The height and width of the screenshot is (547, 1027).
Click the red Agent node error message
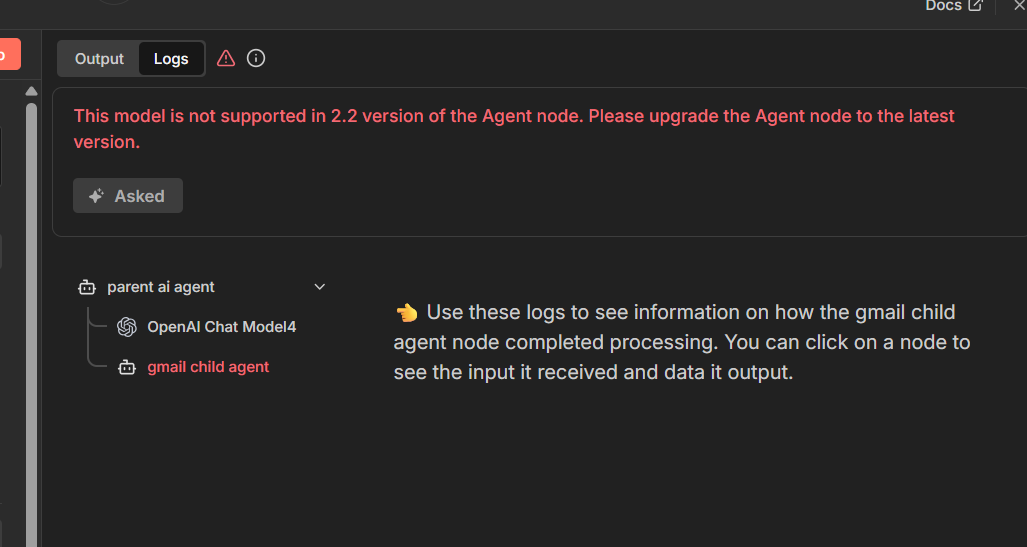514,129
